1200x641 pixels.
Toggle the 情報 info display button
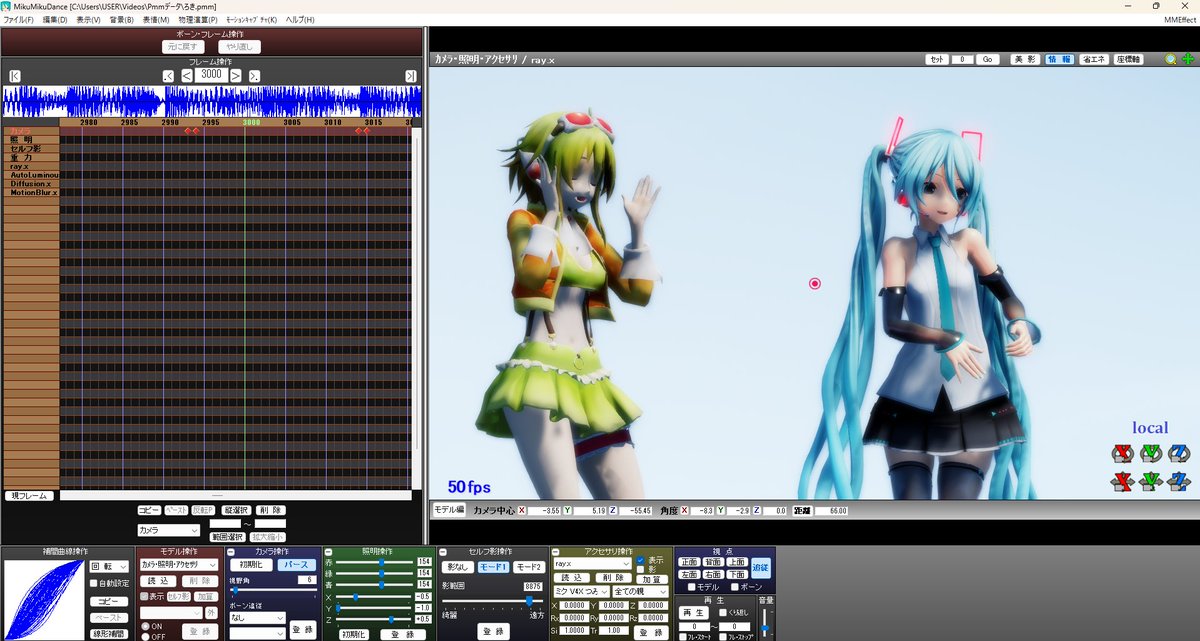tap(1059, 60)
